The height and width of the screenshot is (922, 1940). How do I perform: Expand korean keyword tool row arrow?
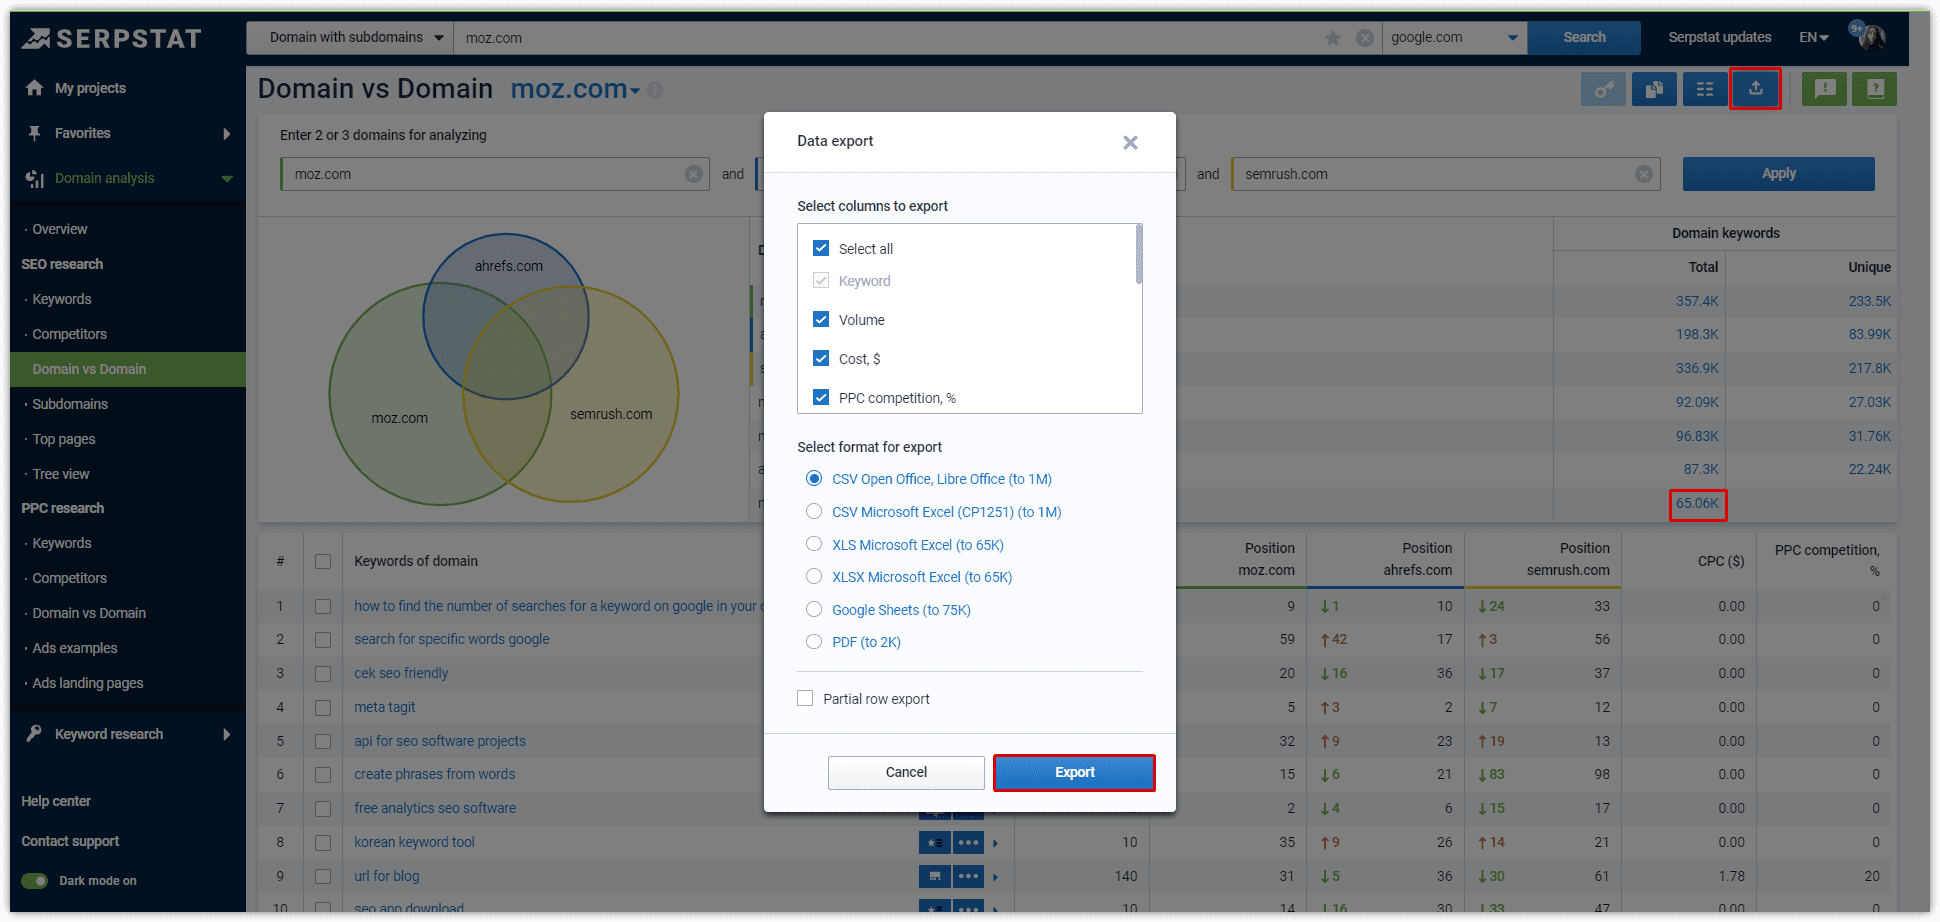tap(995, 843)
